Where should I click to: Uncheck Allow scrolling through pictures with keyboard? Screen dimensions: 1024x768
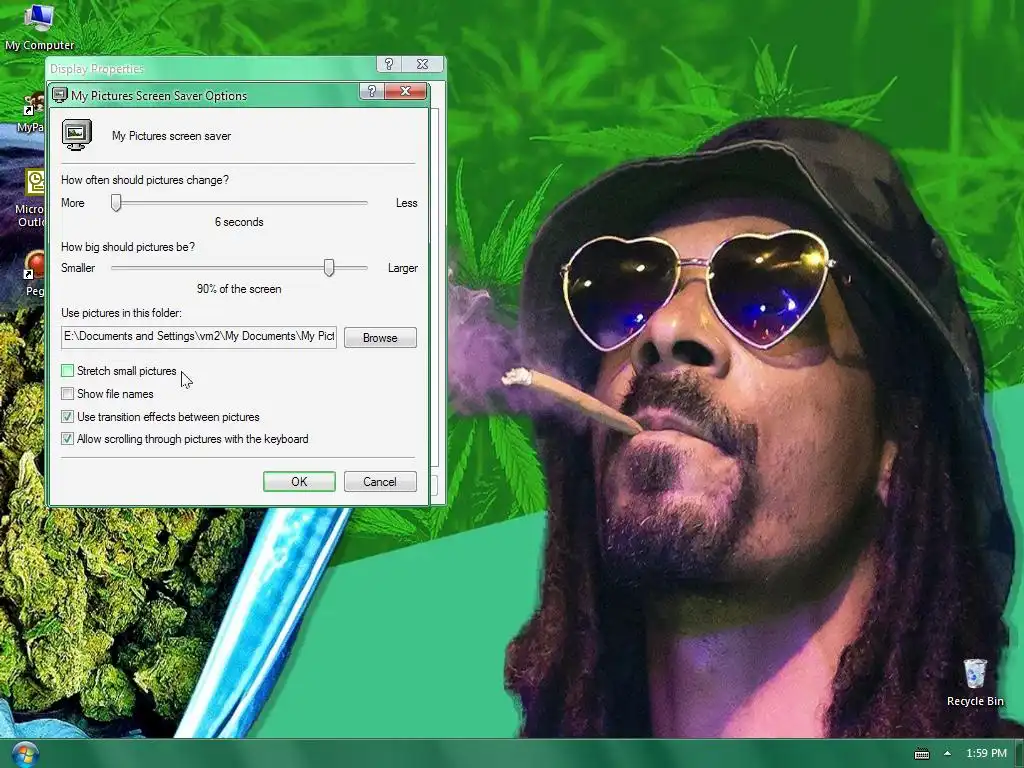point(67,439)
